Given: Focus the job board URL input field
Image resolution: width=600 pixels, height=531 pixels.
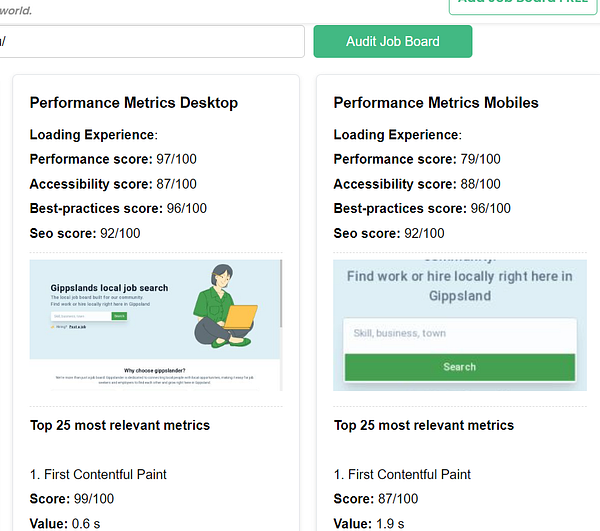Looking at the screenshot, I should point(150,42).
